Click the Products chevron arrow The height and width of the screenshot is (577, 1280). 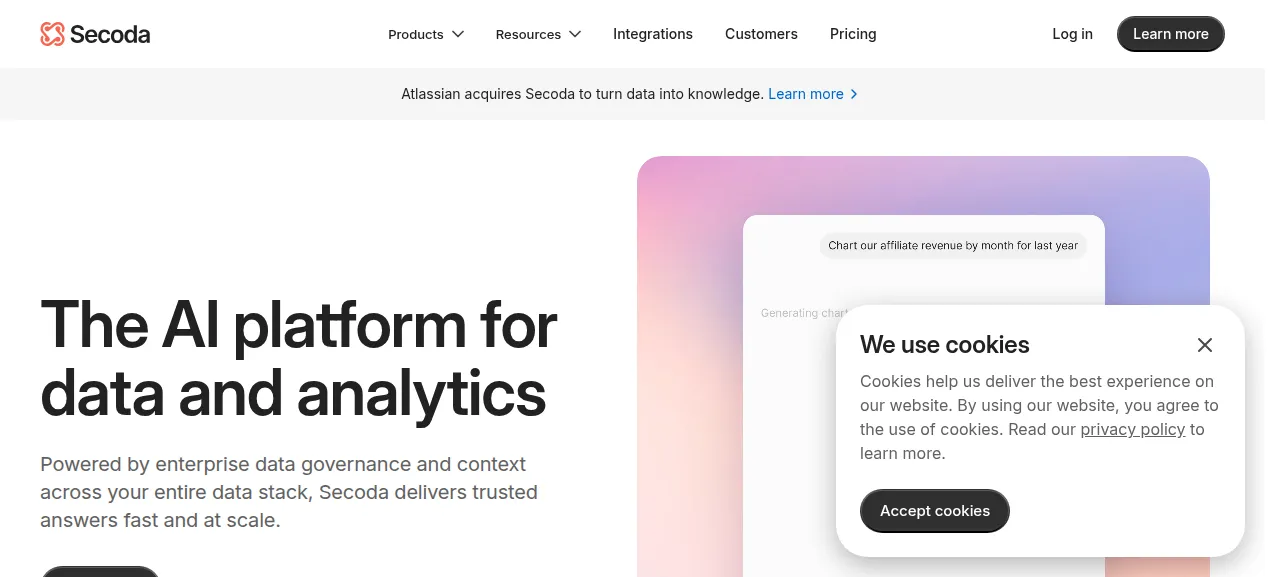click(x=458, y=34)
